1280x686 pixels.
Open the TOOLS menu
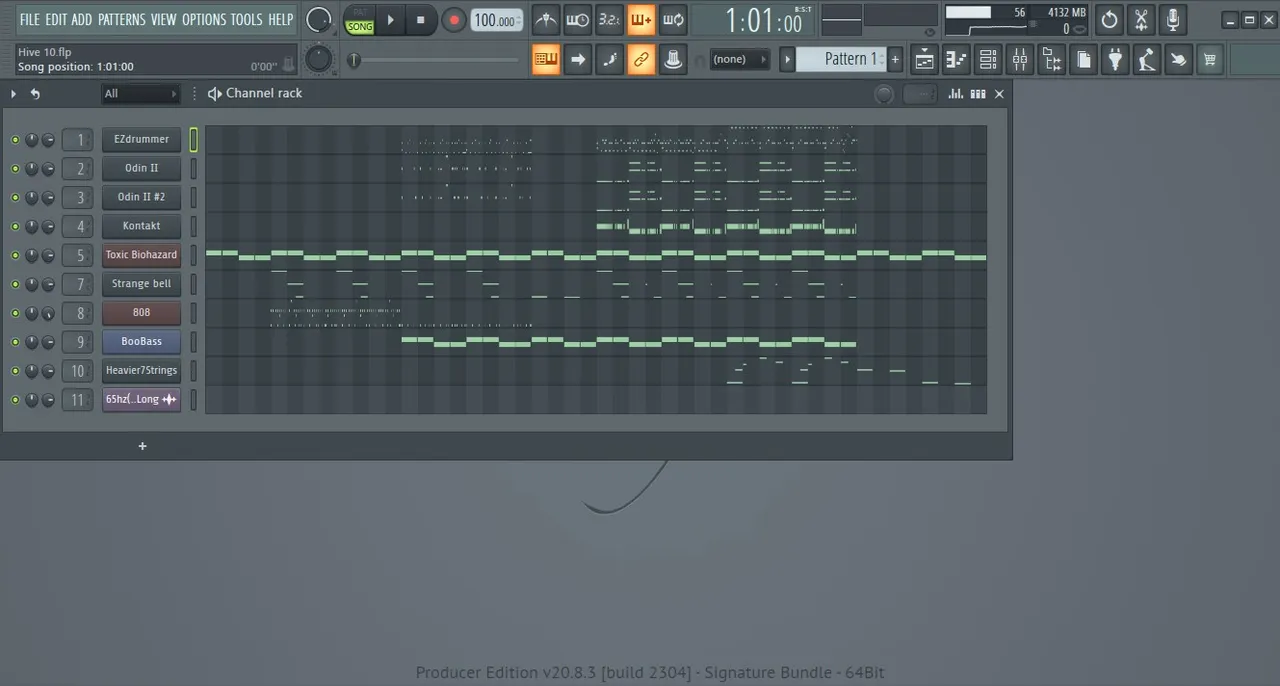click(247, 19)
